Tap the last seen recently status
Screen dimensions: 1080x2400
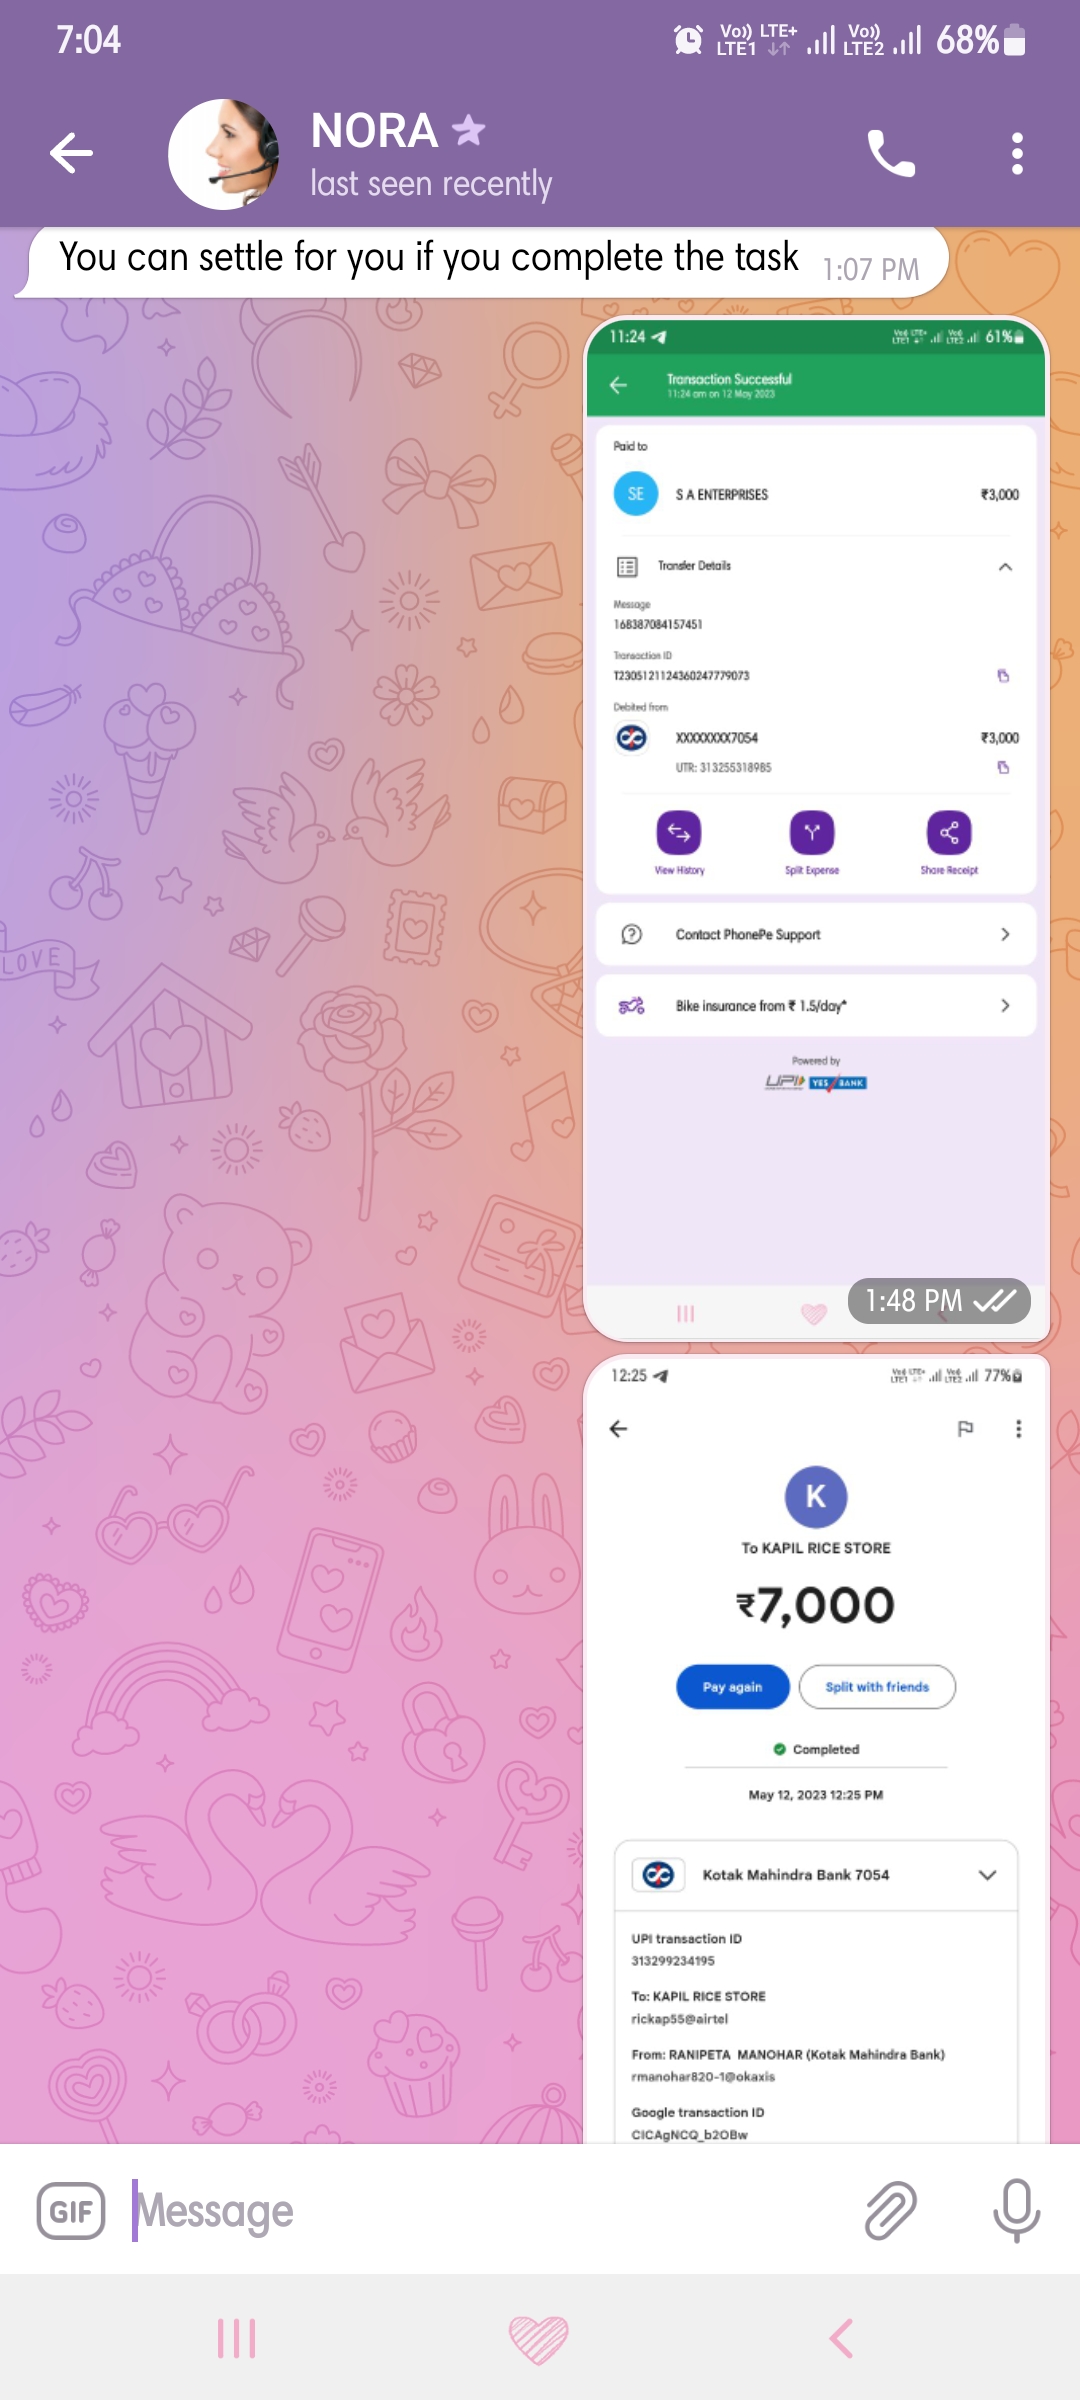[x=431, y=184]
